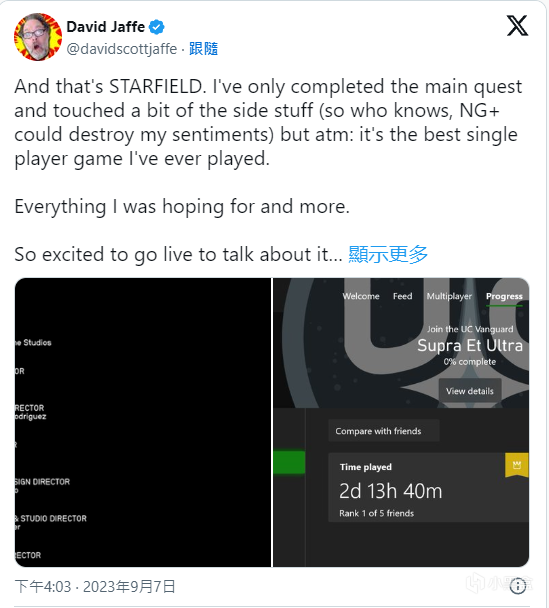
Task: Open David Jaffe display name
Action: point(105,27)
